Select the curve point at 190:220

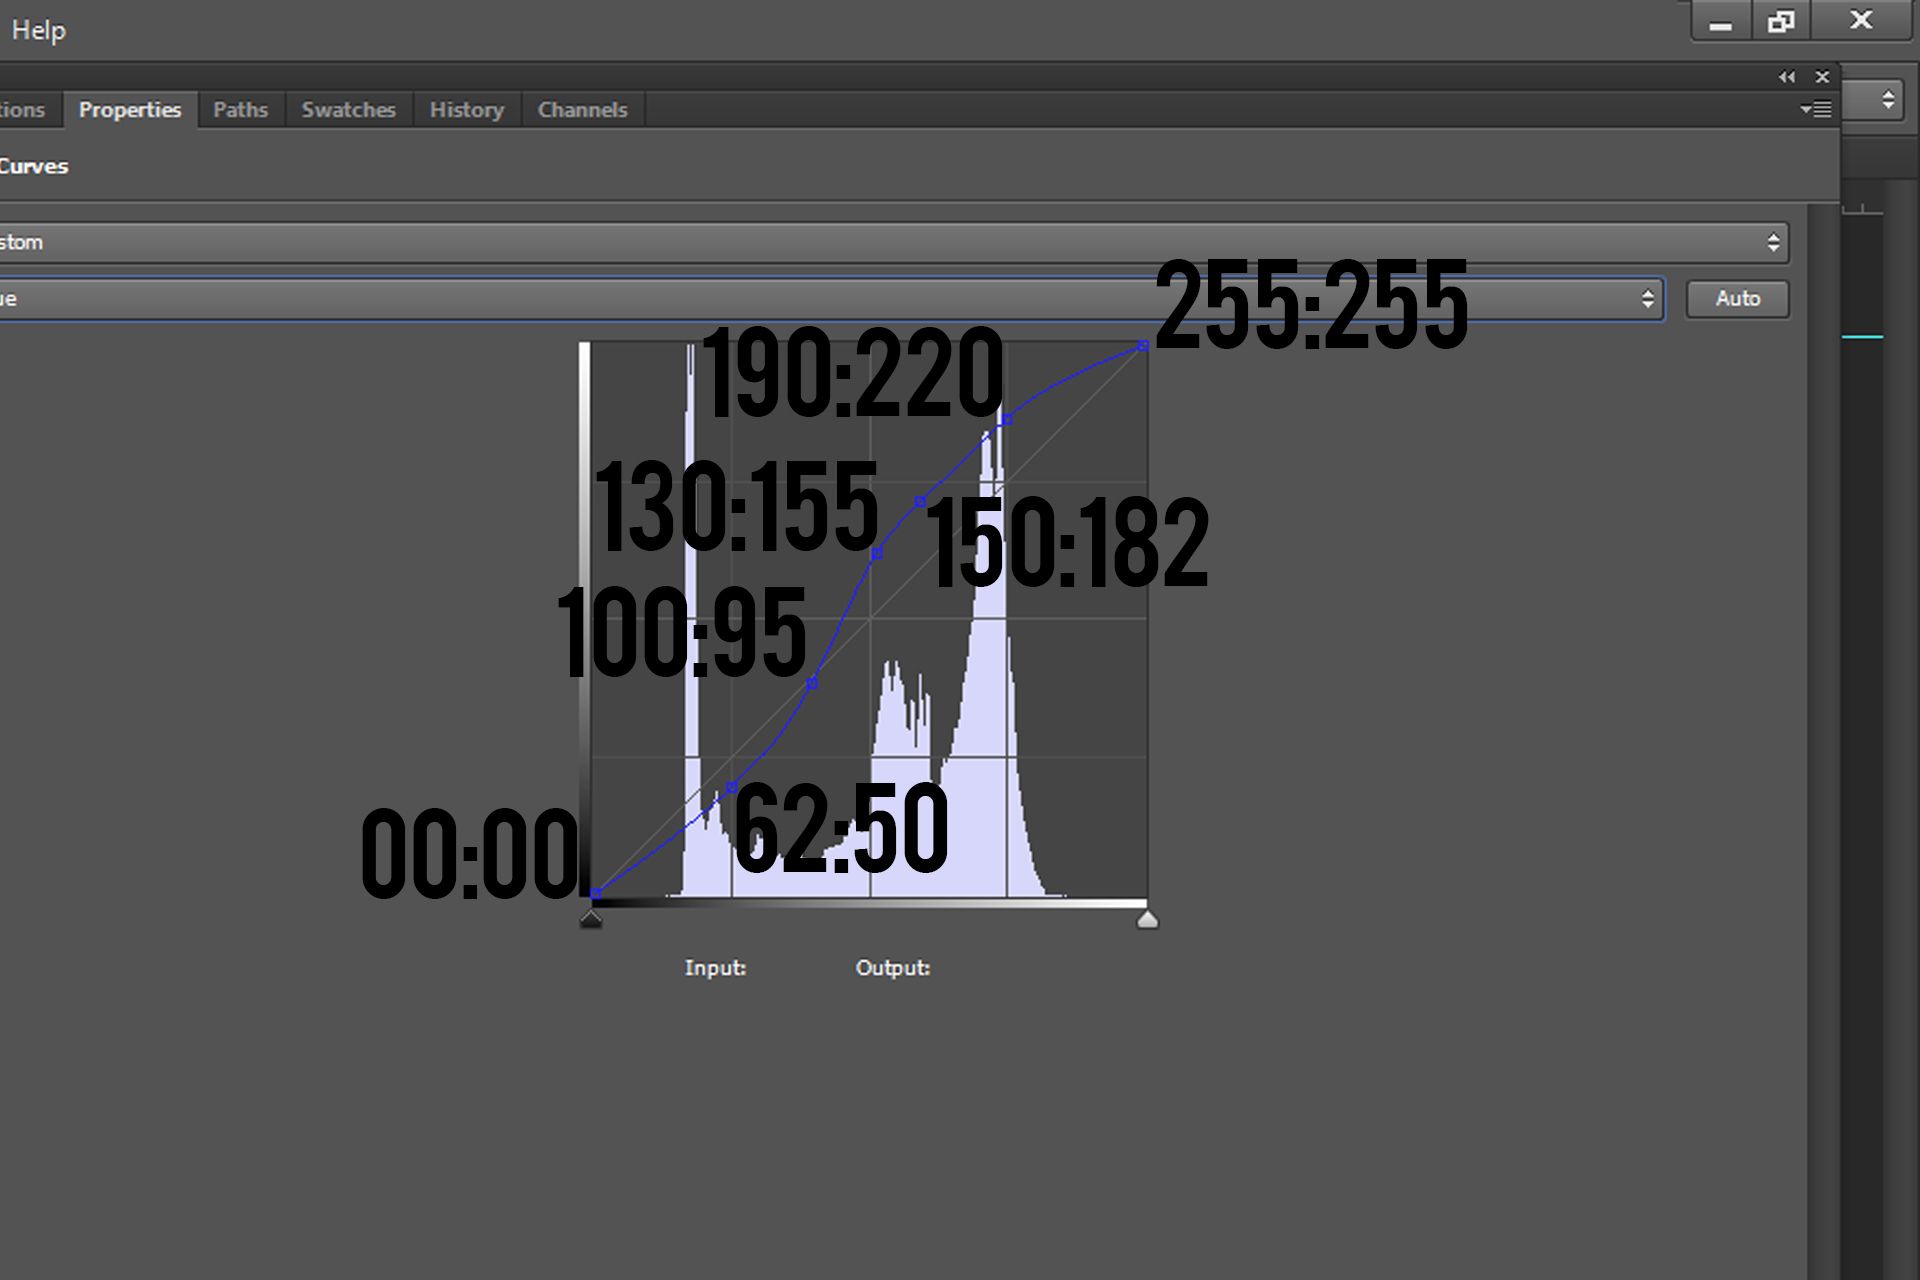(x=1007, y=419)
